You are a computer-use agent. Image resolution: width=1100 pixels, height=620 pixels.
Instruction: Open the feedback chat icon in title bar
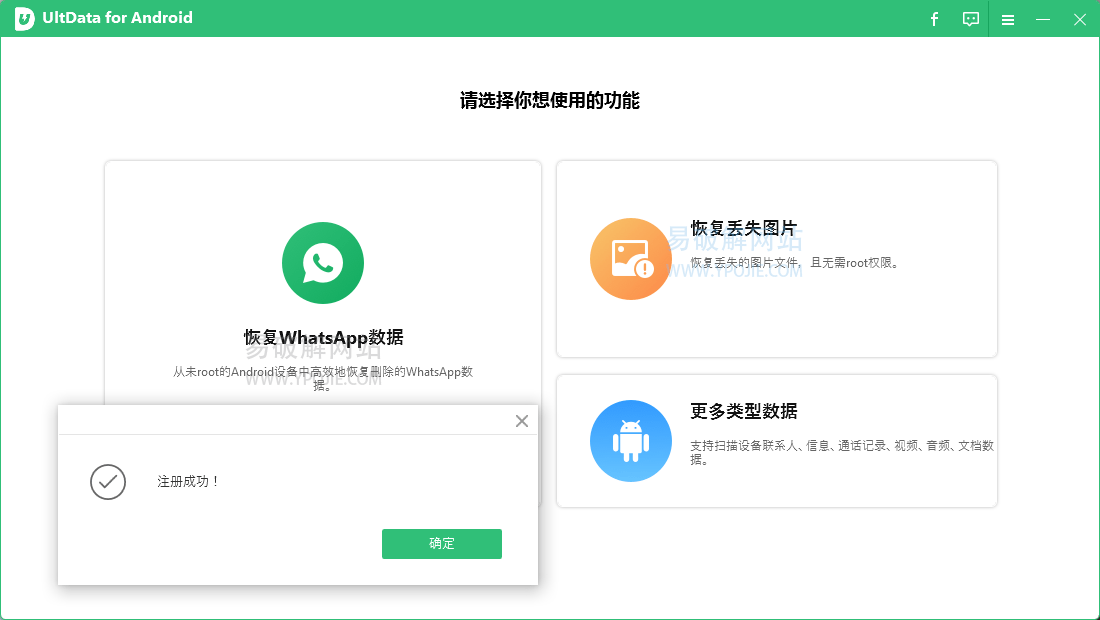point(970,19)
